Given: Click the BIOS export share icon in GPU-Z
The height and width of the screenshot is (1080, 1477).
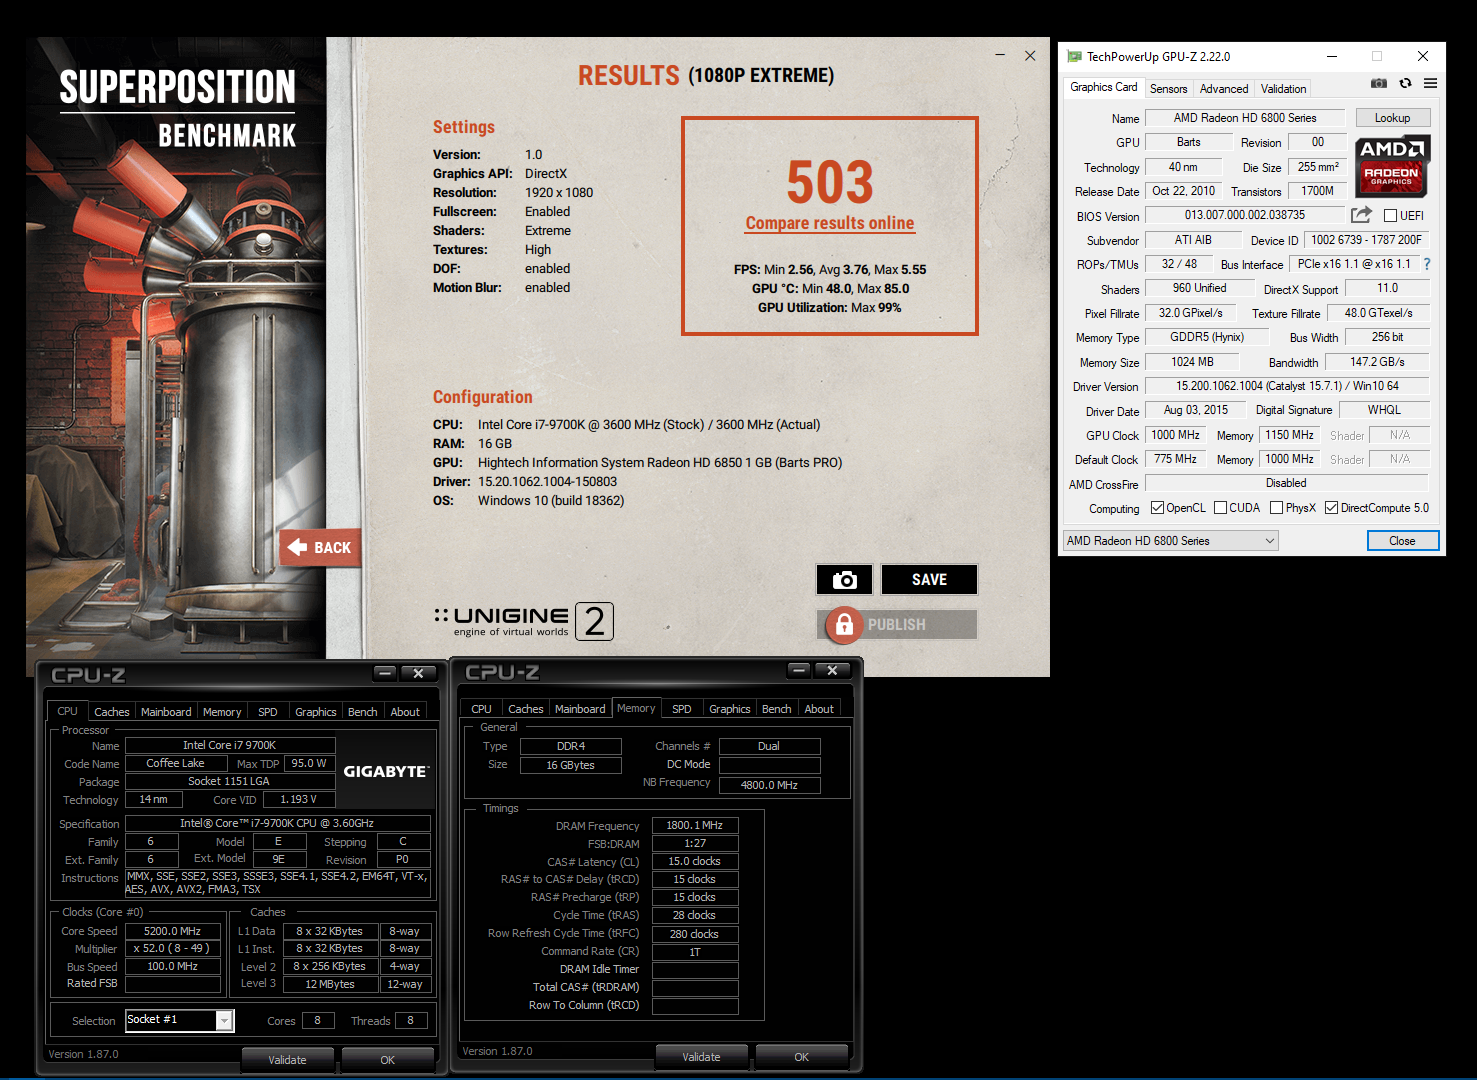Looking at the screenshot, I should click(x=1361, y=215).
